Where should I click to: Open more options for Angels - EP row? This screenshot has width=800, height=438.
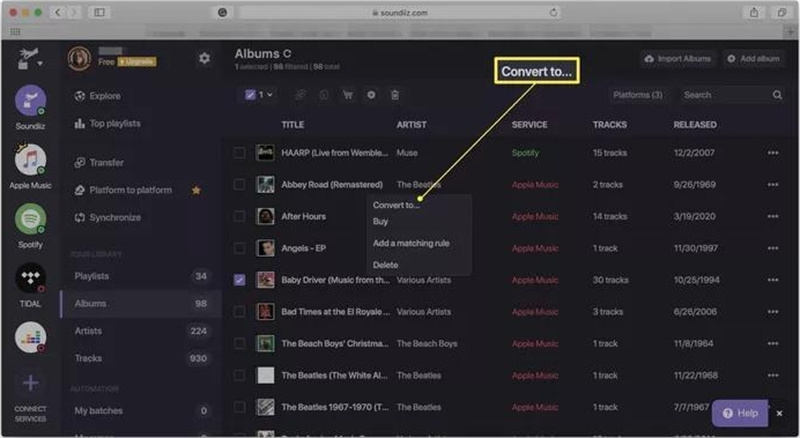(773, 248)
